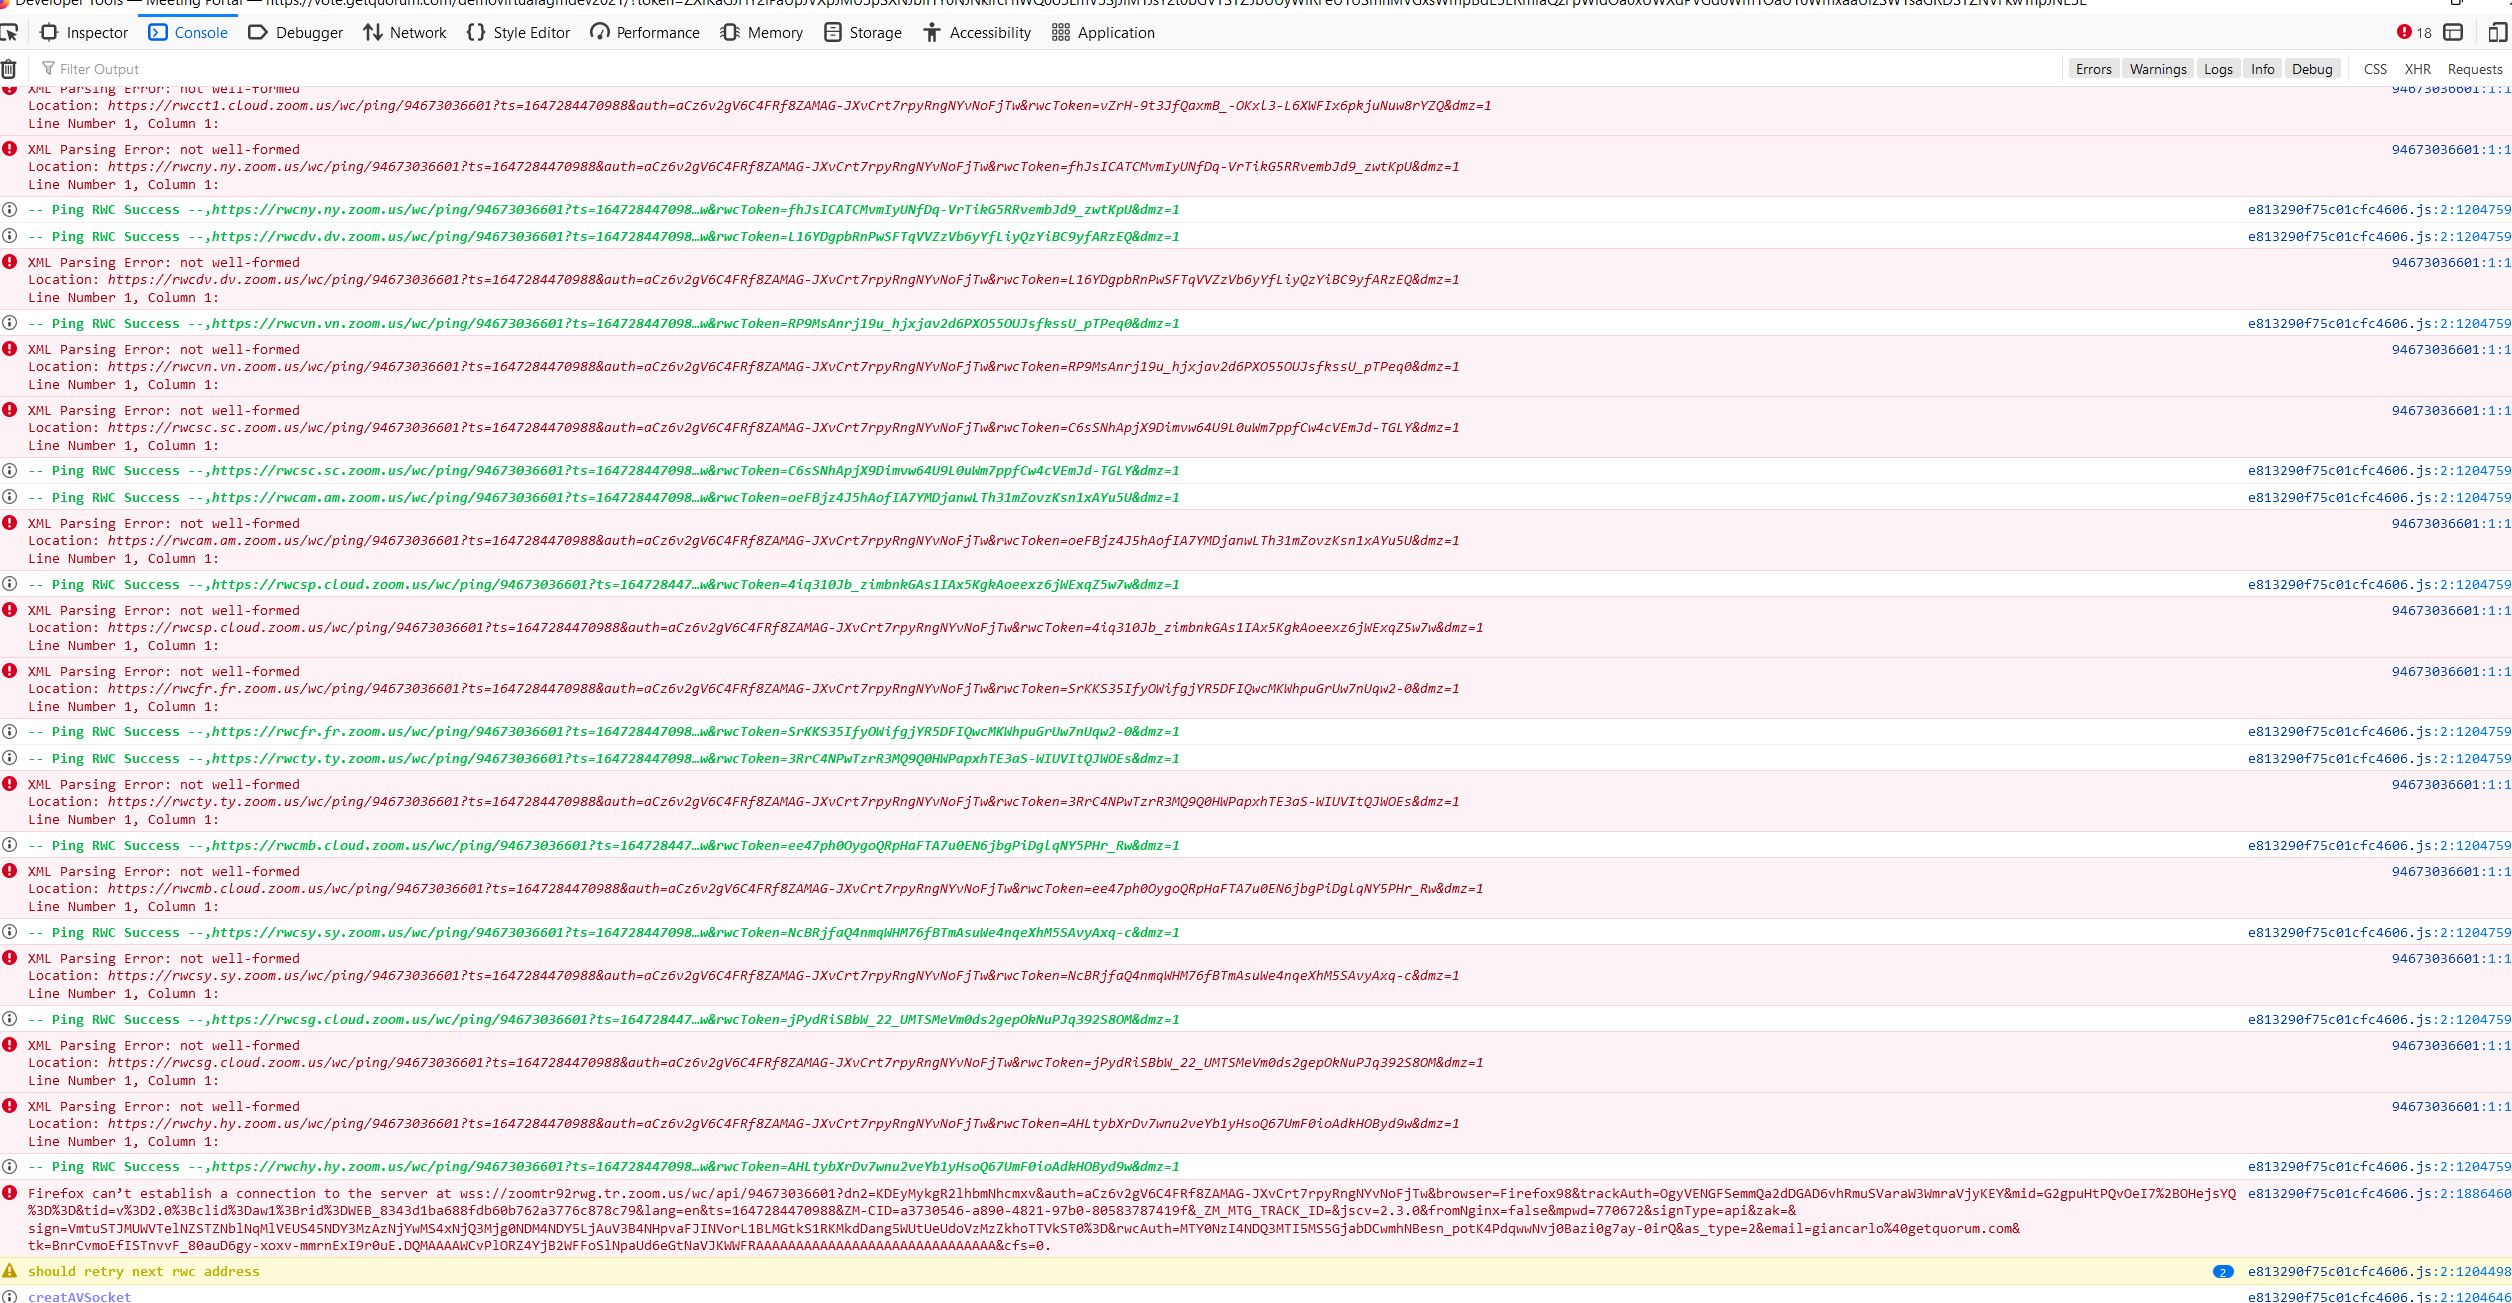Click repeat count badge on retry warning
Image resolution: width=2512 pixels, height=1303 pixels.
(2222, 1272)
